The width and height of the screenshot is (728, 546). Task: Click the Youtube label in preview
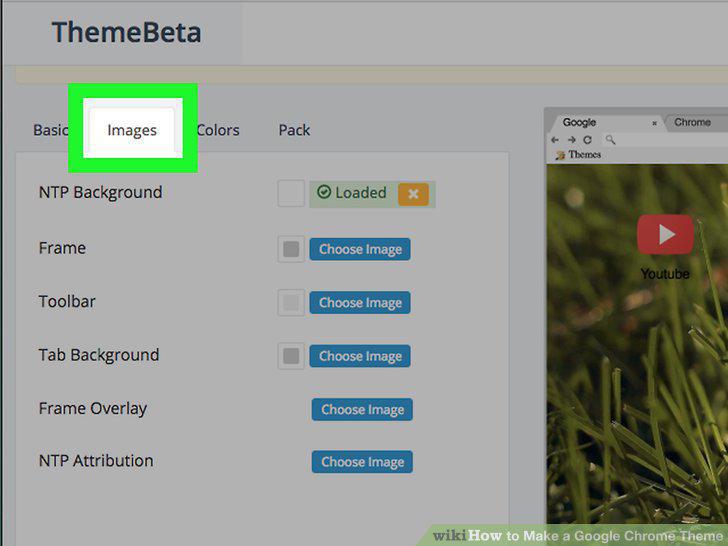tap(665, 274)
